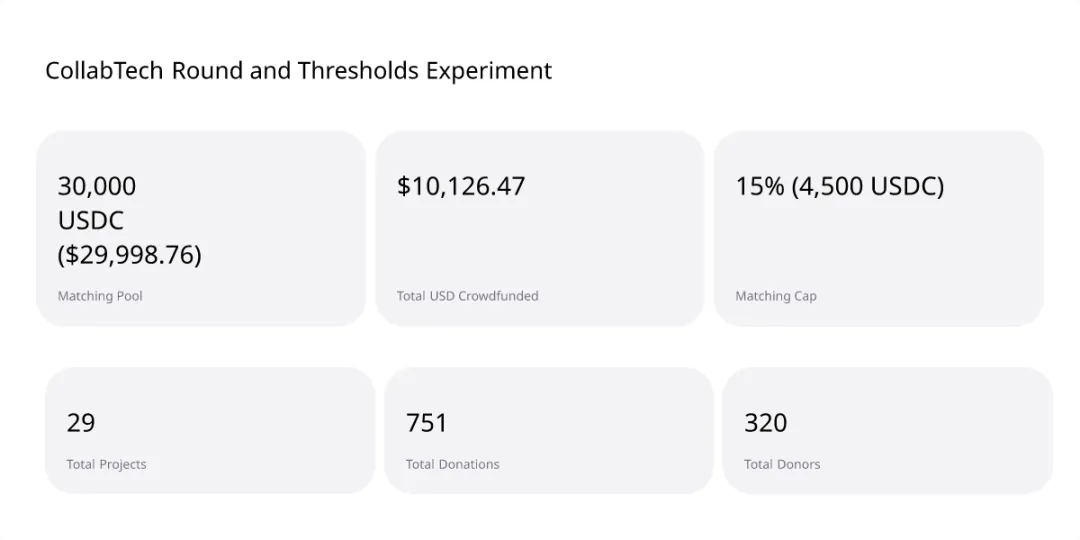The width and height of the screenshot is (1080, 540).
Task: Click the (4,500 USDC) cap amount
Action: (868, 187)
